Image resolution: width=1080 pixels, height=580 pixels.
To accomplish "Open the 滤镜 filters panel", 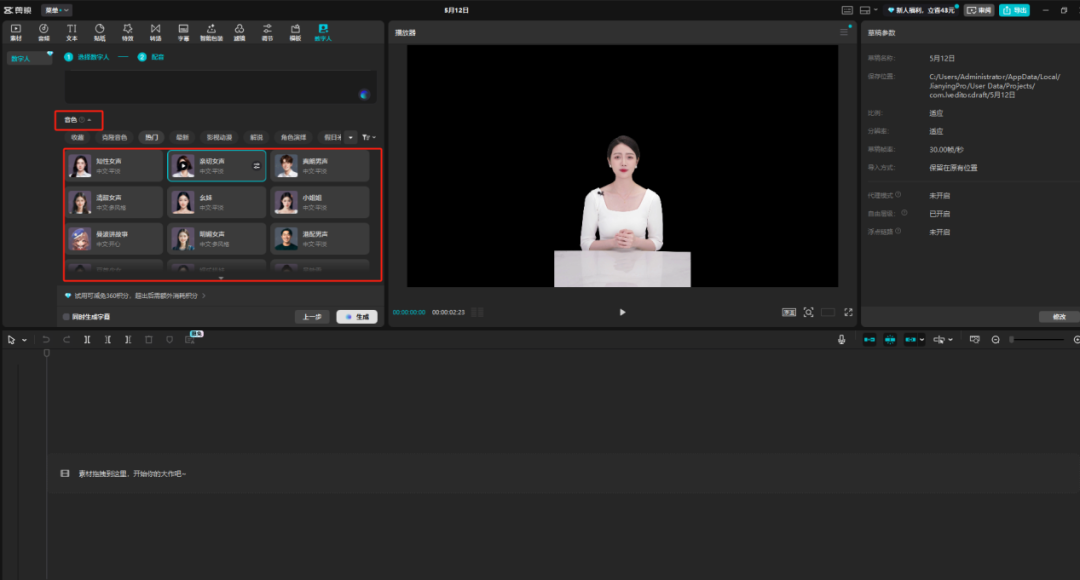I will pyautogui.click(x=239, y=32).
